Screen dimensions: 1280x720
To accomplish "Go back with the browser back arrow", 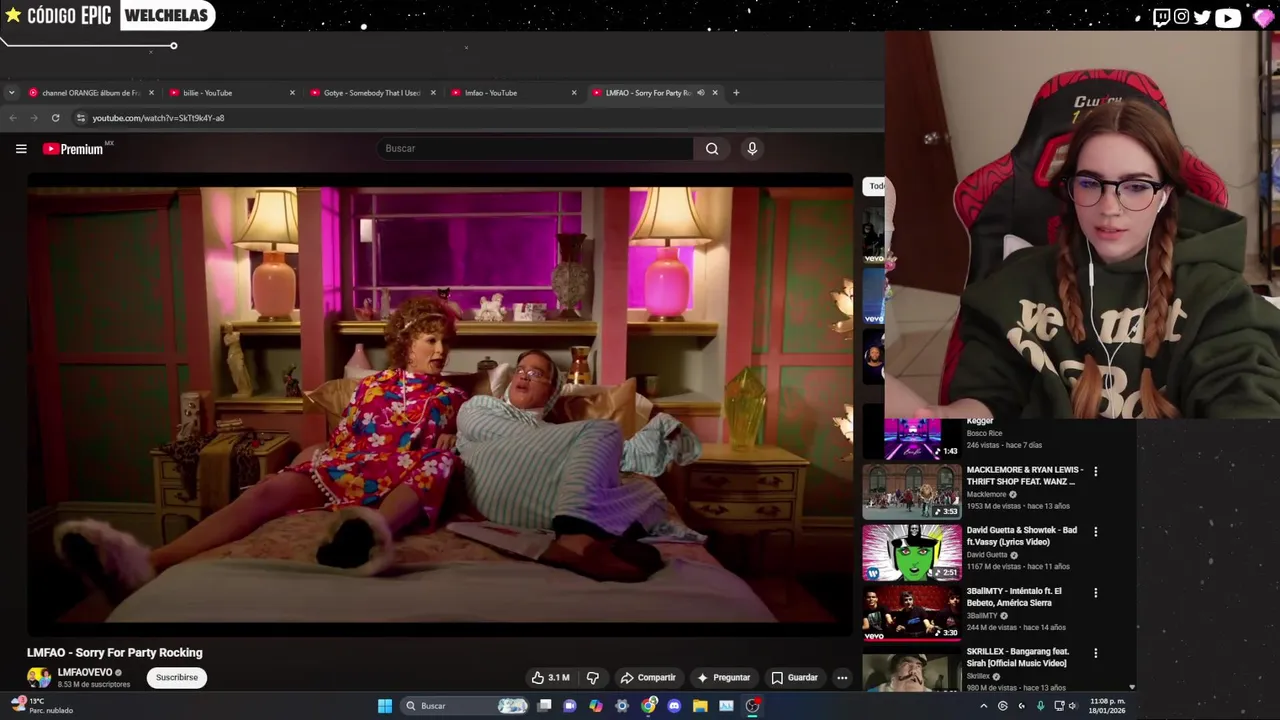I will pyautogui.click(x=12, y=118).
